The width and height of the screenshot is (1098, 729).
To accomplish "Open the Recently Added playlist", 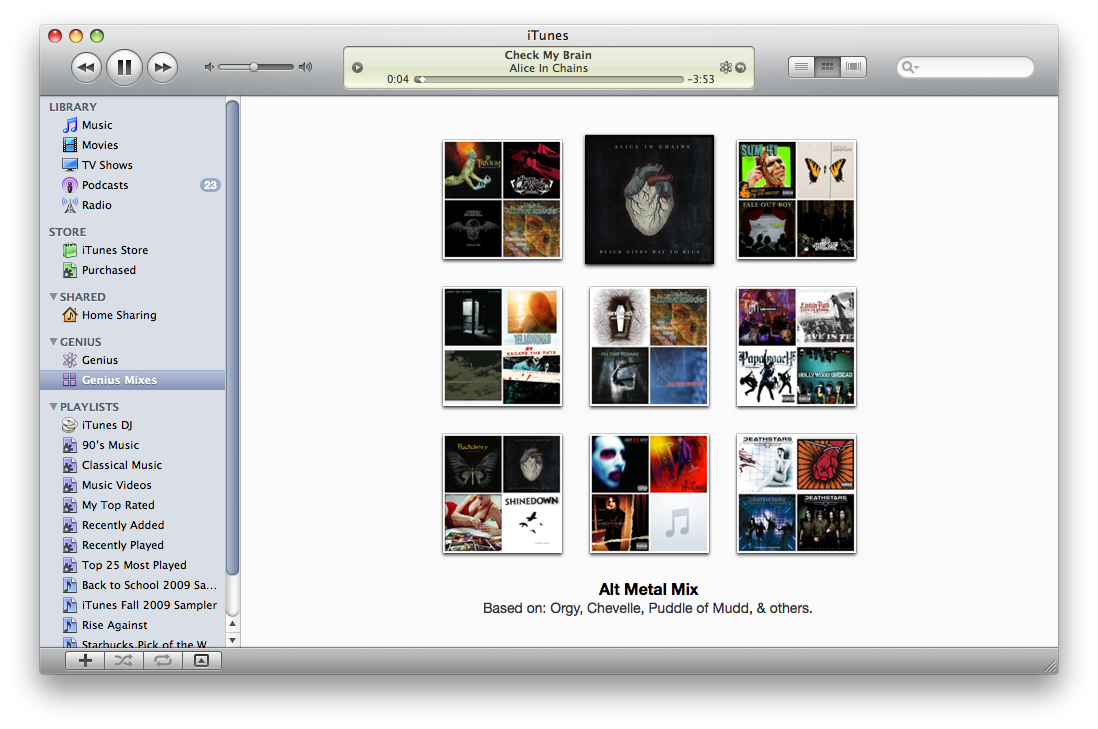I will 133,525.
